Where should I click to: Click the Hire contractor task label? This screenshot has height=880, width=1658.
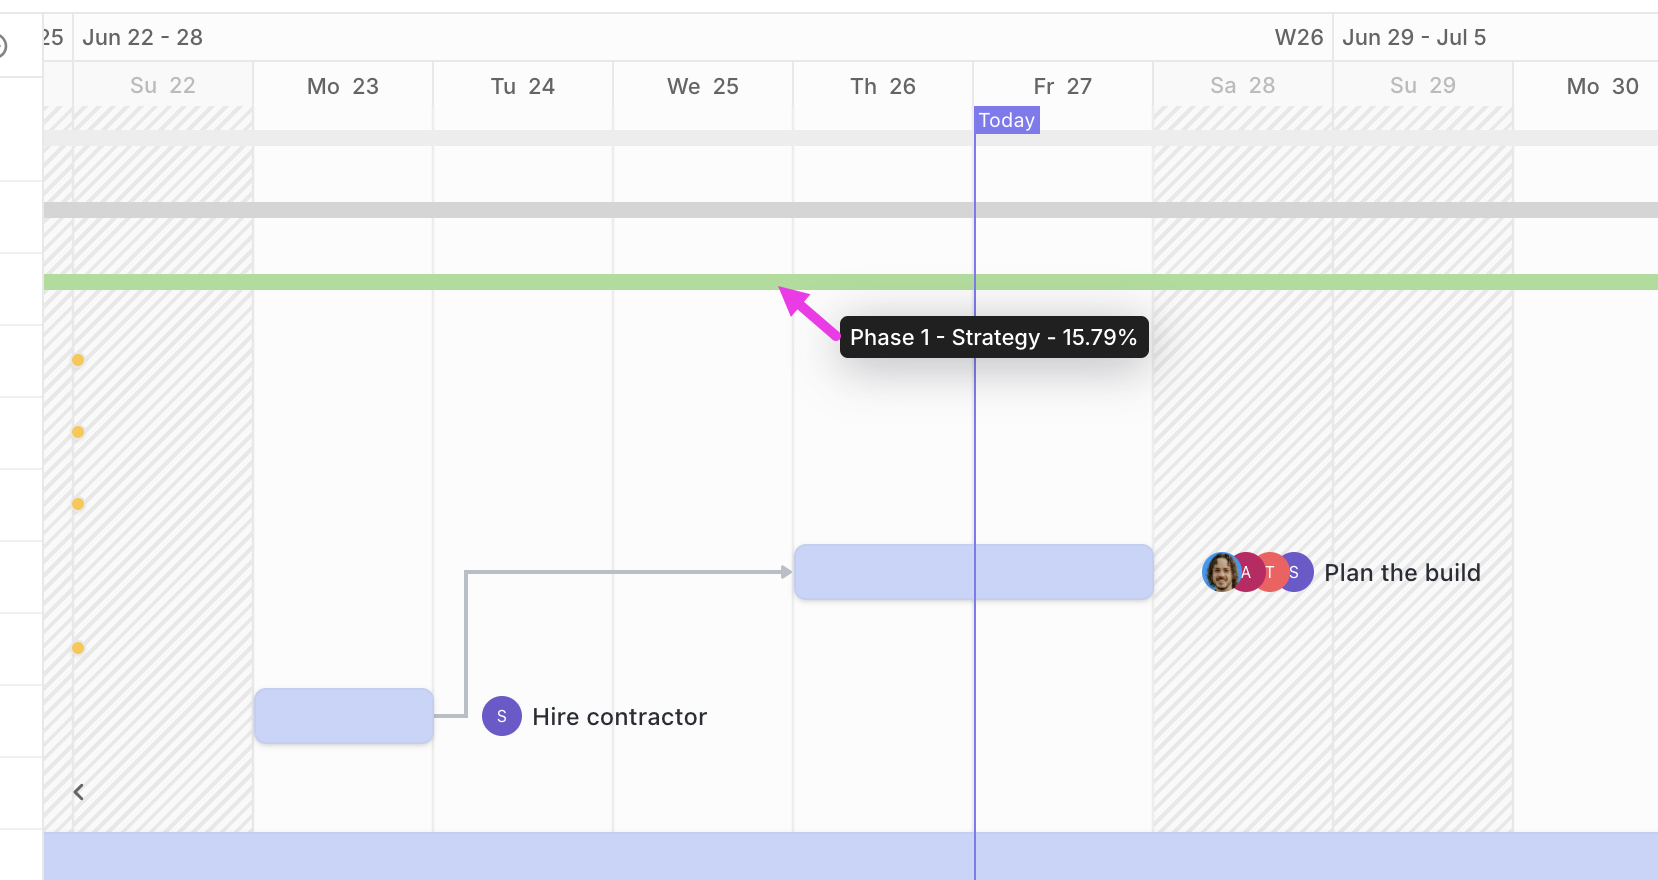[x=620, y=716]
